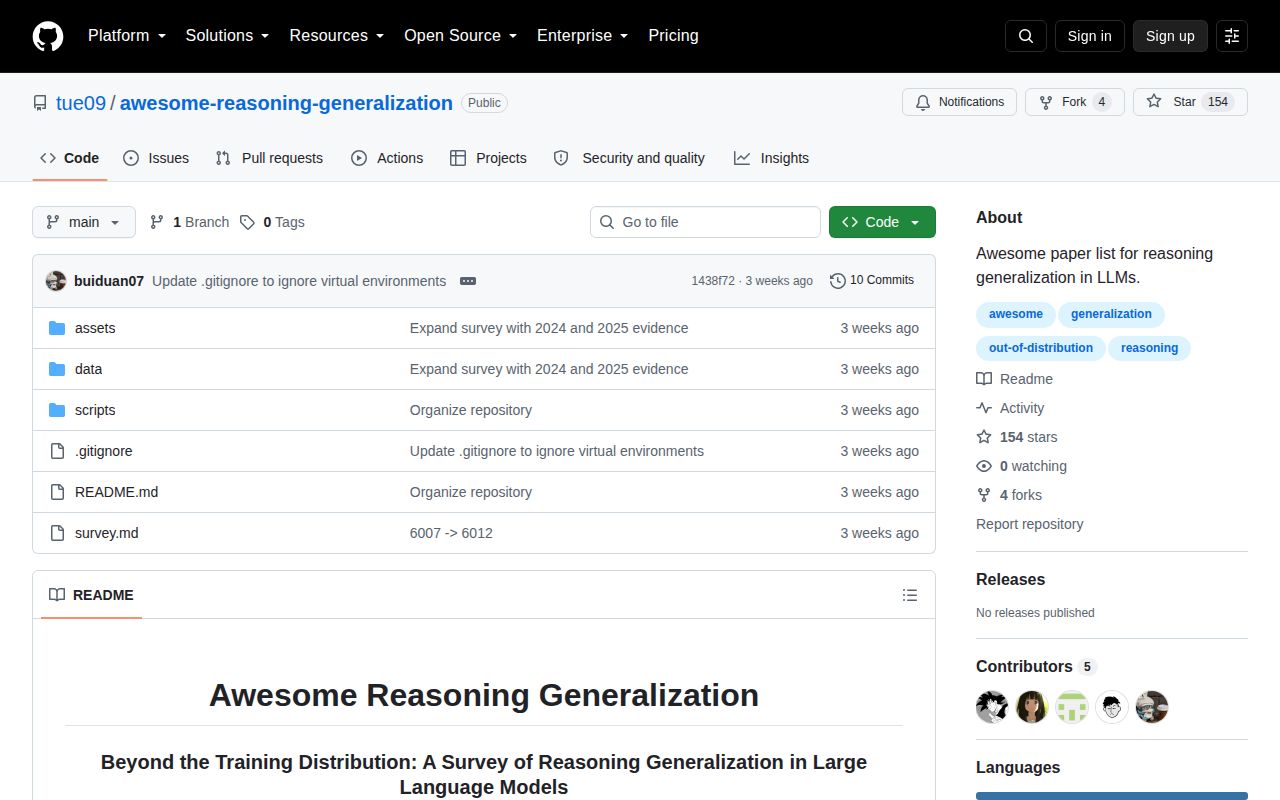Open the green Code dropdown
The image size is (1280, 800).
(882, 222)
